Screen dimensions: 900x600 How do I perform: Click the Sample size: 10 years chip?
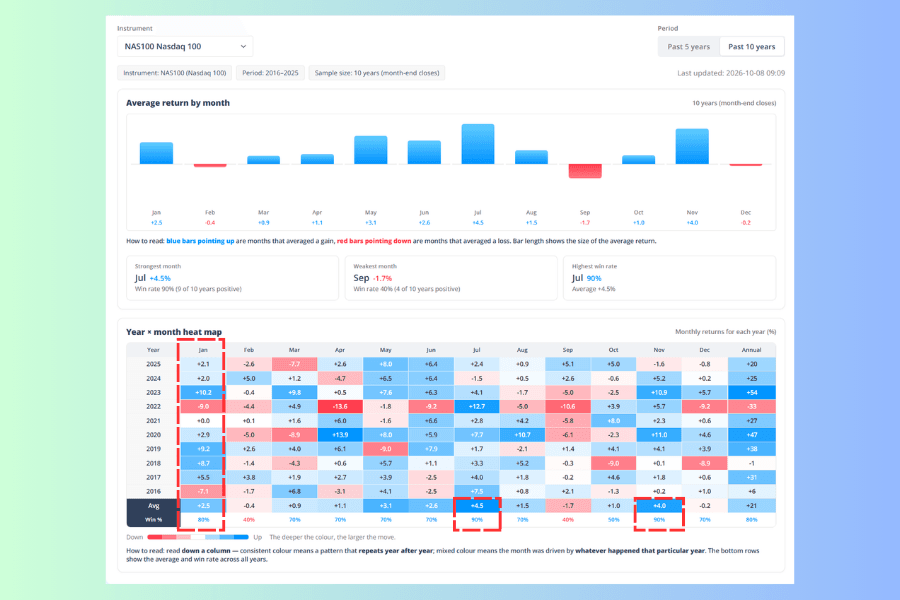click(377, 73)
